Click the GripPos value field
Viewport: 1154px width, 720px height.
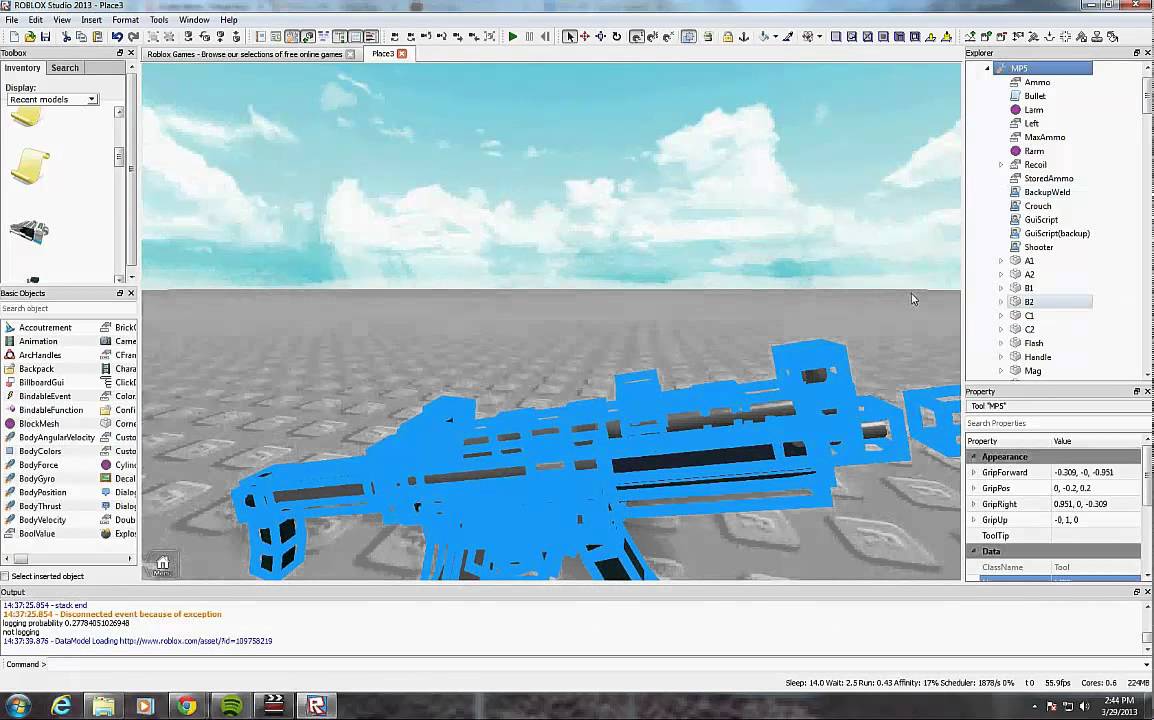(x=1097, y=488)
